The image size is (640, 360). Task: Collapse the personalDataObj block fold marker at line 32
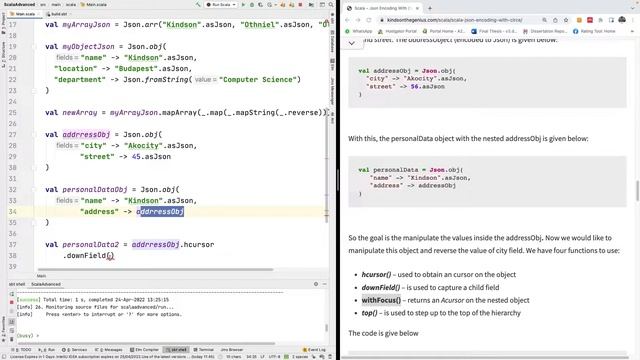click(35, 190)
